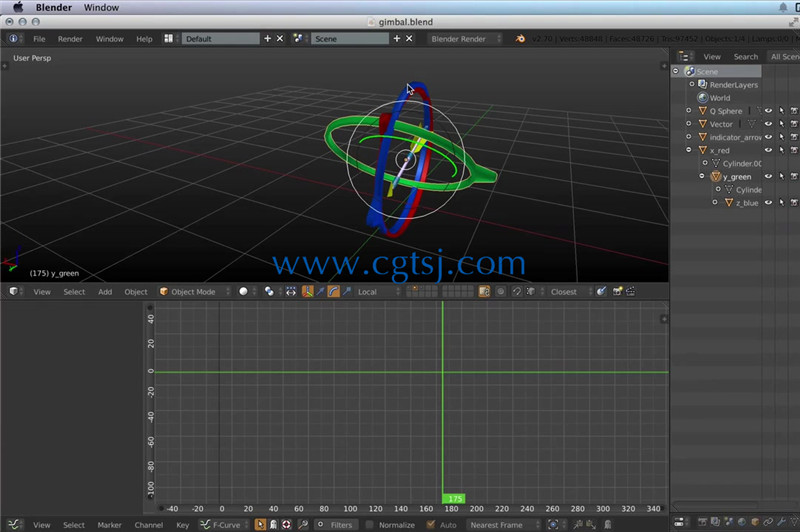Viewport: 800px width, 532px height.
Task: Enable the Normalize checkbox
Action: click(x=369, y=524)
